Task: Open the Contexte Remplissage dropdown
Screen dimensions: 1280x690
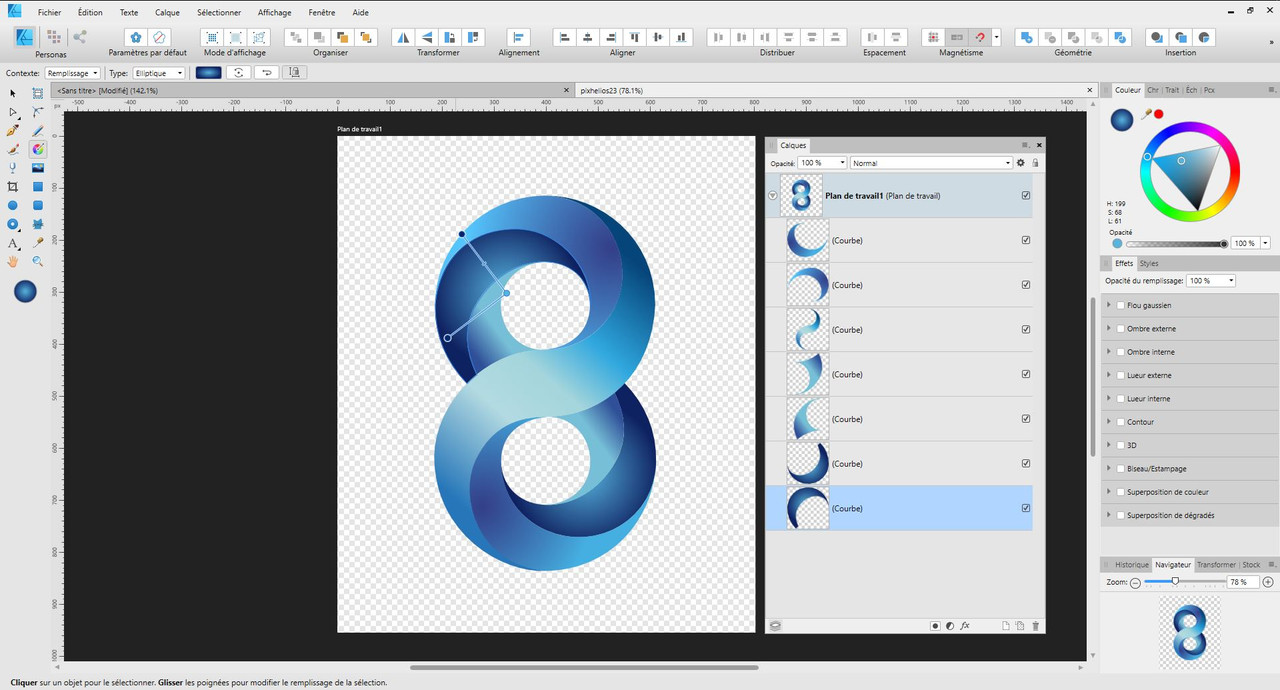Action: coord(73,73)
